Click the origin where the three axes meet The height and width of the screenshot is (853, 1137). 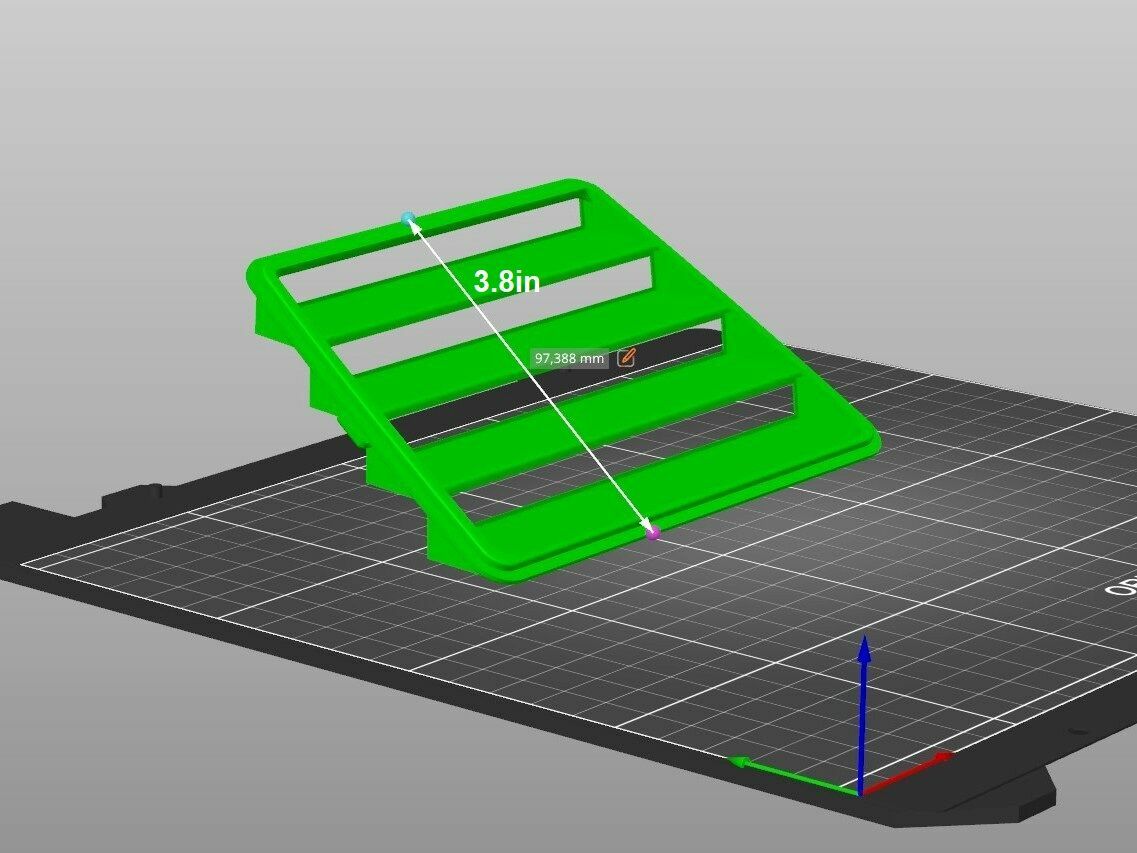(861, 792)
